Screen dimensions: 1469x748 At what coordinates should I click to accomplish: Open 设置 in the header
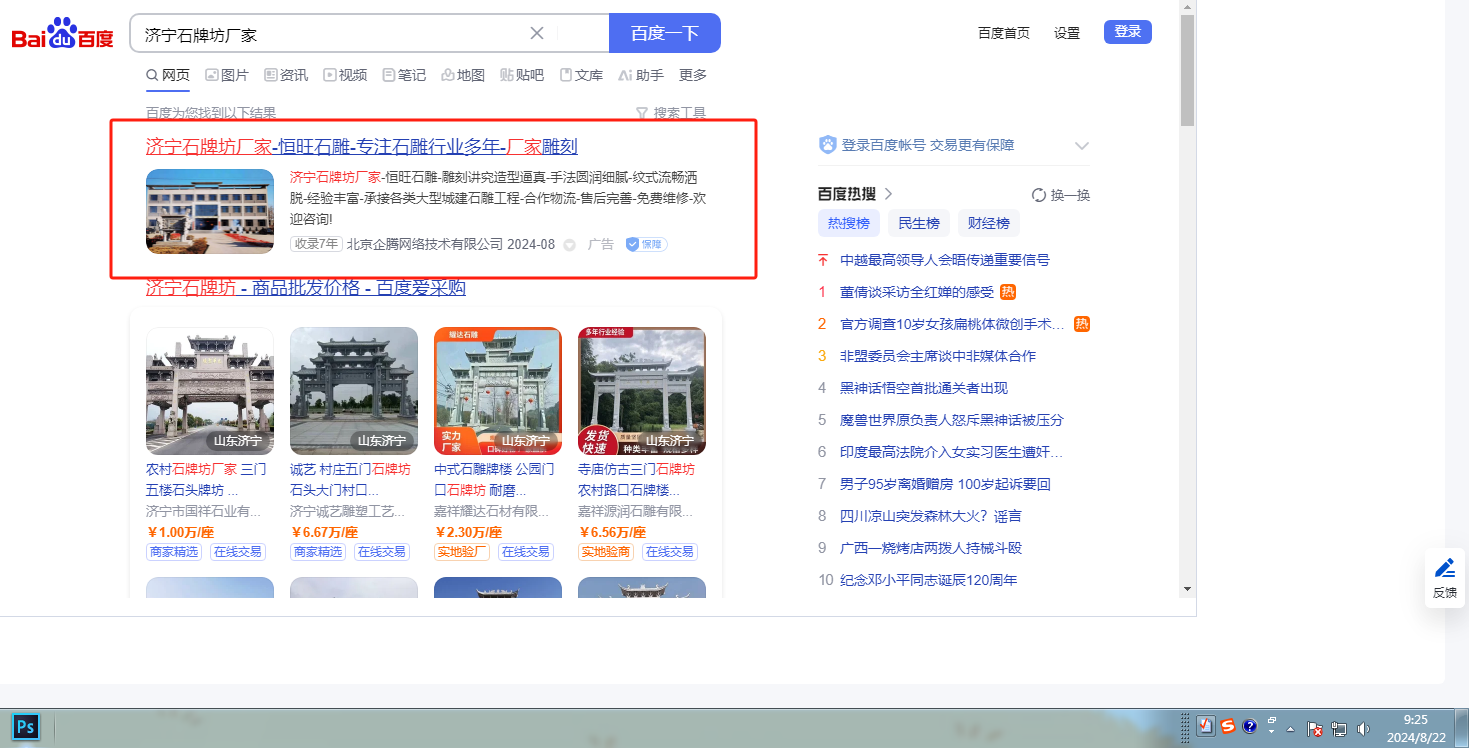(x=1067, y=33)
